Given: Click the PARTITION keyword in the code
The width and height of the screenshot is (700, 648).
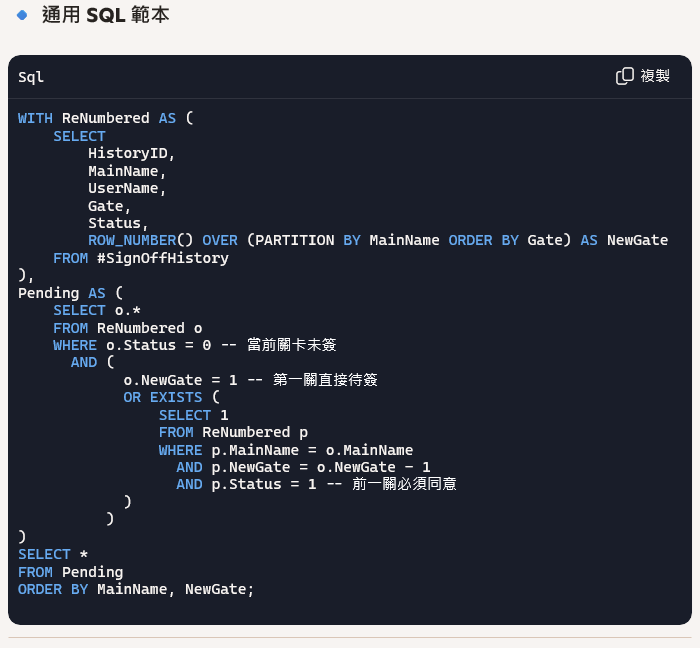Looking at the screenshot, I should 295,241.
